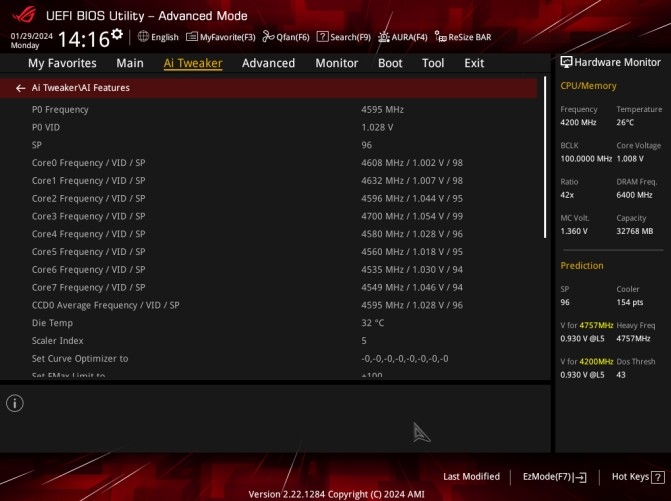
Task: Select the P0 VID row
Action: 268,127
